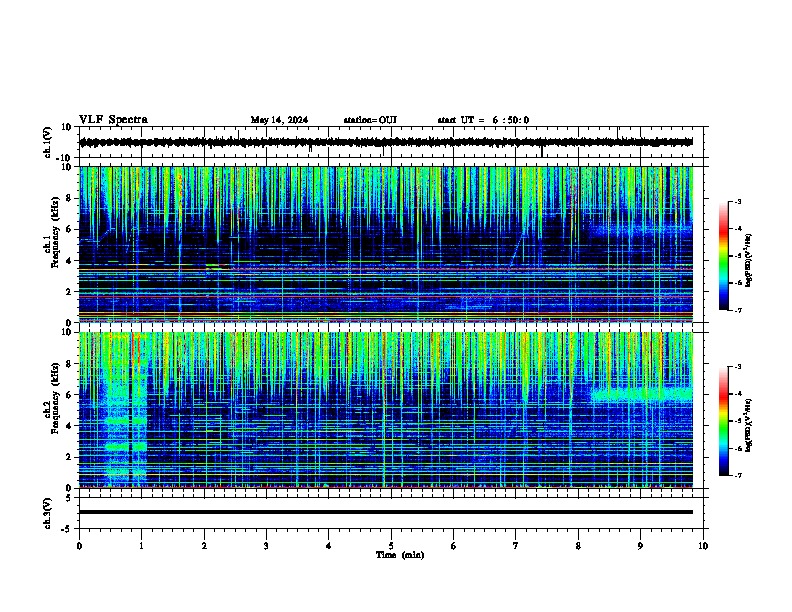Click the "Time (min)" axis title
Viewport: 792px width, 612px height.
click(x=400, y=555)
